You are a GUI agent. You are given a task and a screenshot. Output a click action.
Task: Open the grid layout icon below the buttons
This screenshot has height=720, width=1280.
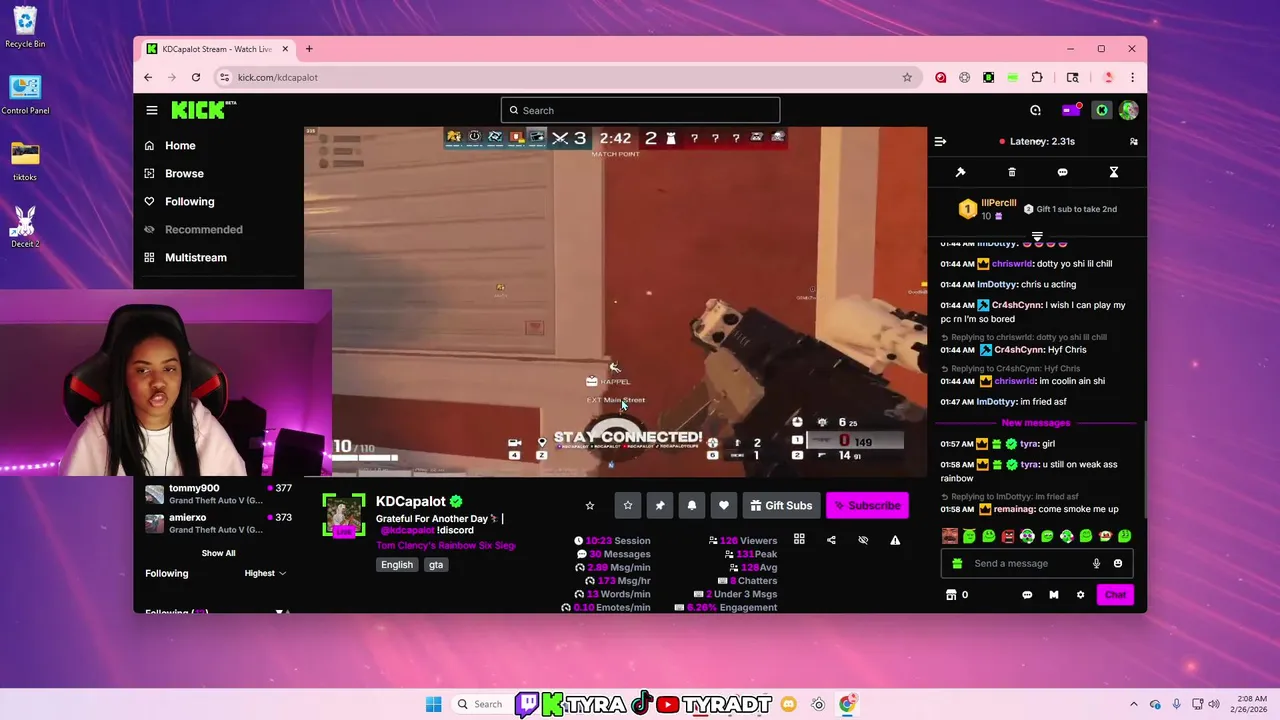click(x=799, y=539)
